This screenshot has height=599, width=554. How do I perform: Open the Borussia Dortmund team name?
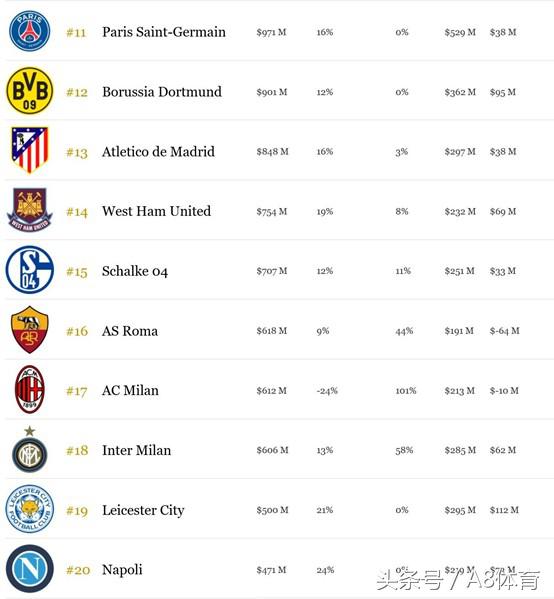pyautogui.click(x=162, y=92)
